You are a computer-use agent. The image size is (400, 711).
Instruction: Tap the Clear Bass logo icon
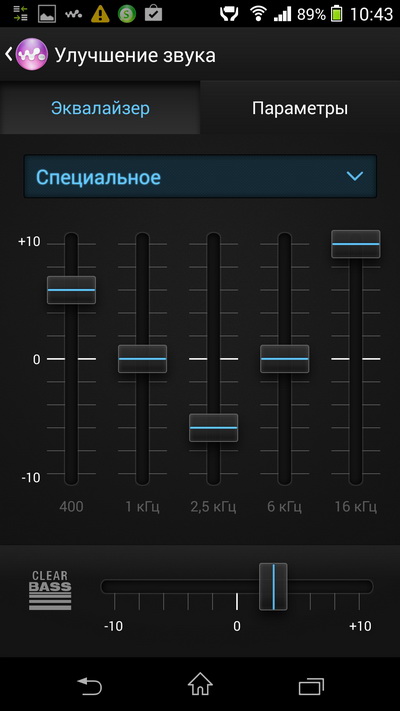point(50,590)
